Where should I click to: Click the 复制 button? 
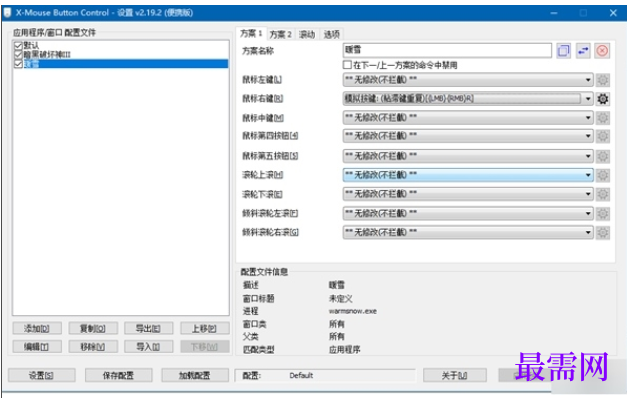pyautogui.click(x=93, y=328)
